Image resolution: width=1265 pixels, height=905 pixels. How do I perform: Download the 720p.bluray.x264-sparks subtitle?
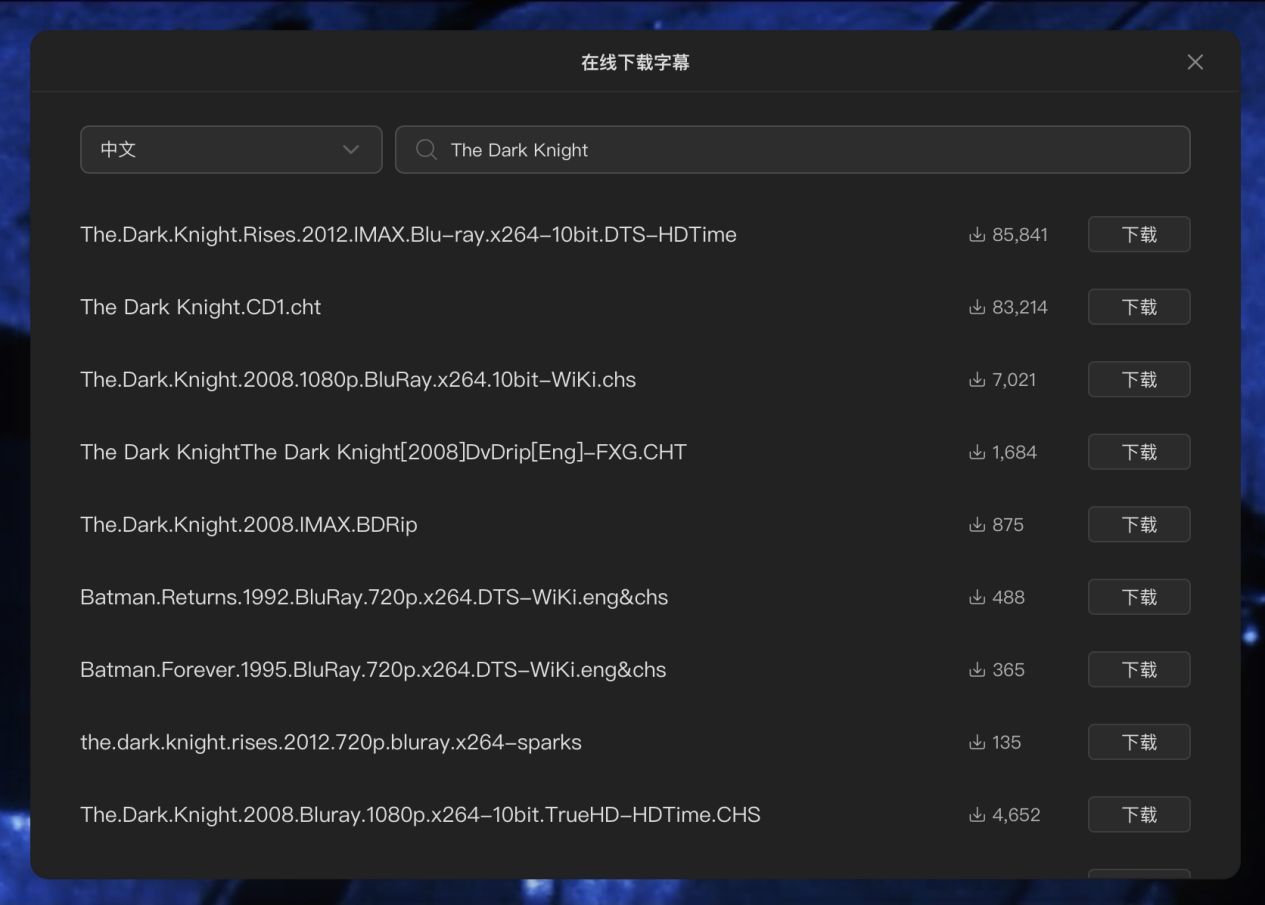tap(1139, 742)
